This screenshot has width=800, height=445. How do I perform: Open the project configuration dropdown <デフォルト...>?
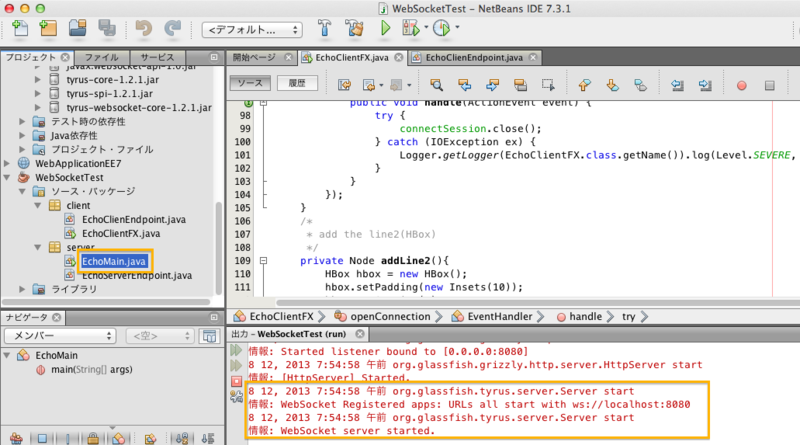252,30
